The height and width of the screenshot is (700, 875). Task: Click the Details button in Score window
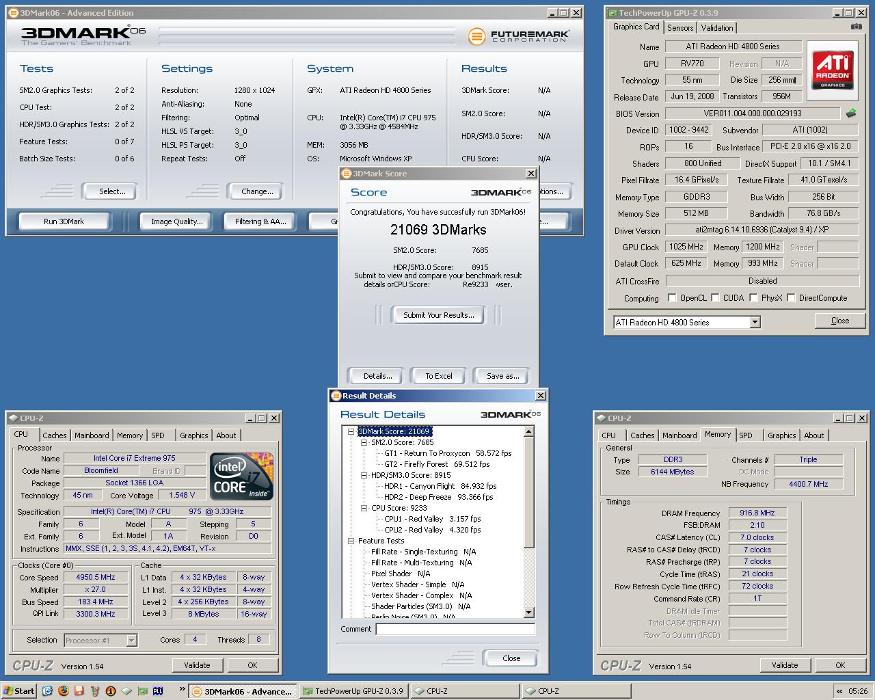tap(377, 376)
